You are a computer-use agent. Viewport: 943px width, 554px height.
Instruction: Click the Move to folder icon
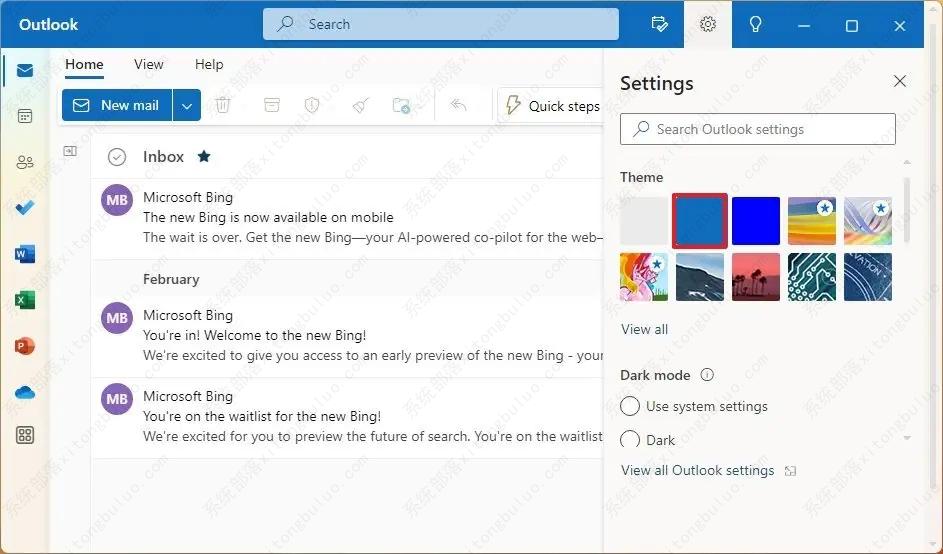pyautogui.click(x=401, y=105)
